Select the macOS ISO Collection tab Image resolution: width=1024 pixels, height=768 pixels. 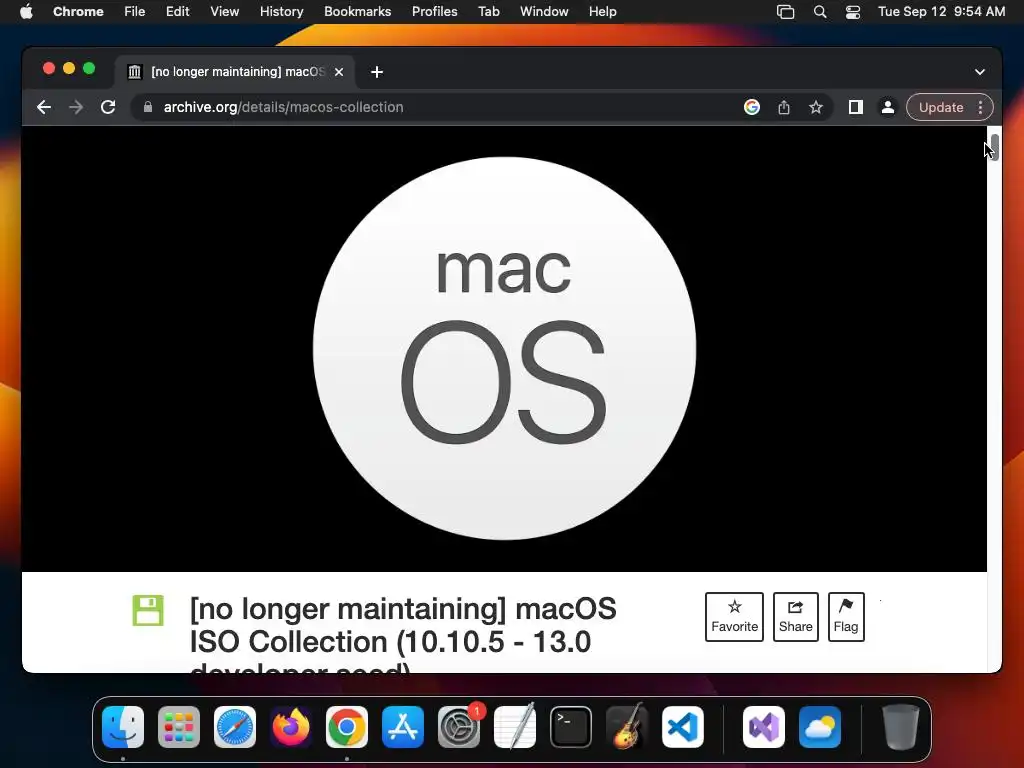click(x=235, y=72)
